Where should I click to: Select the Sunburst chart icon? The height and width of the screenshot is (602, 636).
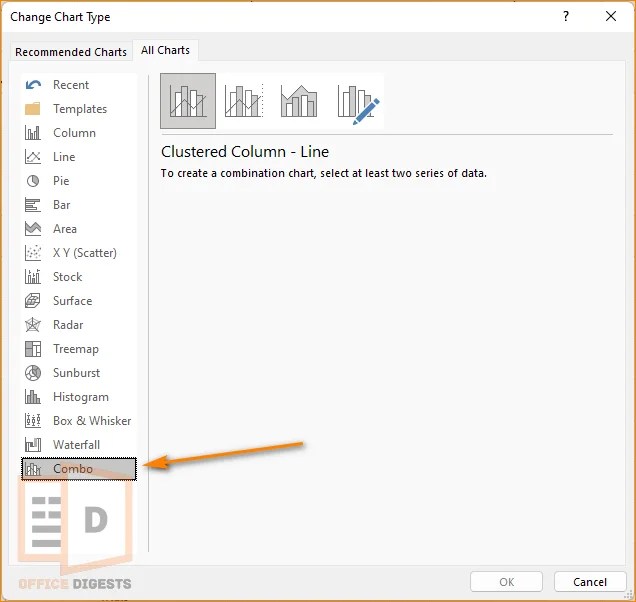tap(33, 373)
